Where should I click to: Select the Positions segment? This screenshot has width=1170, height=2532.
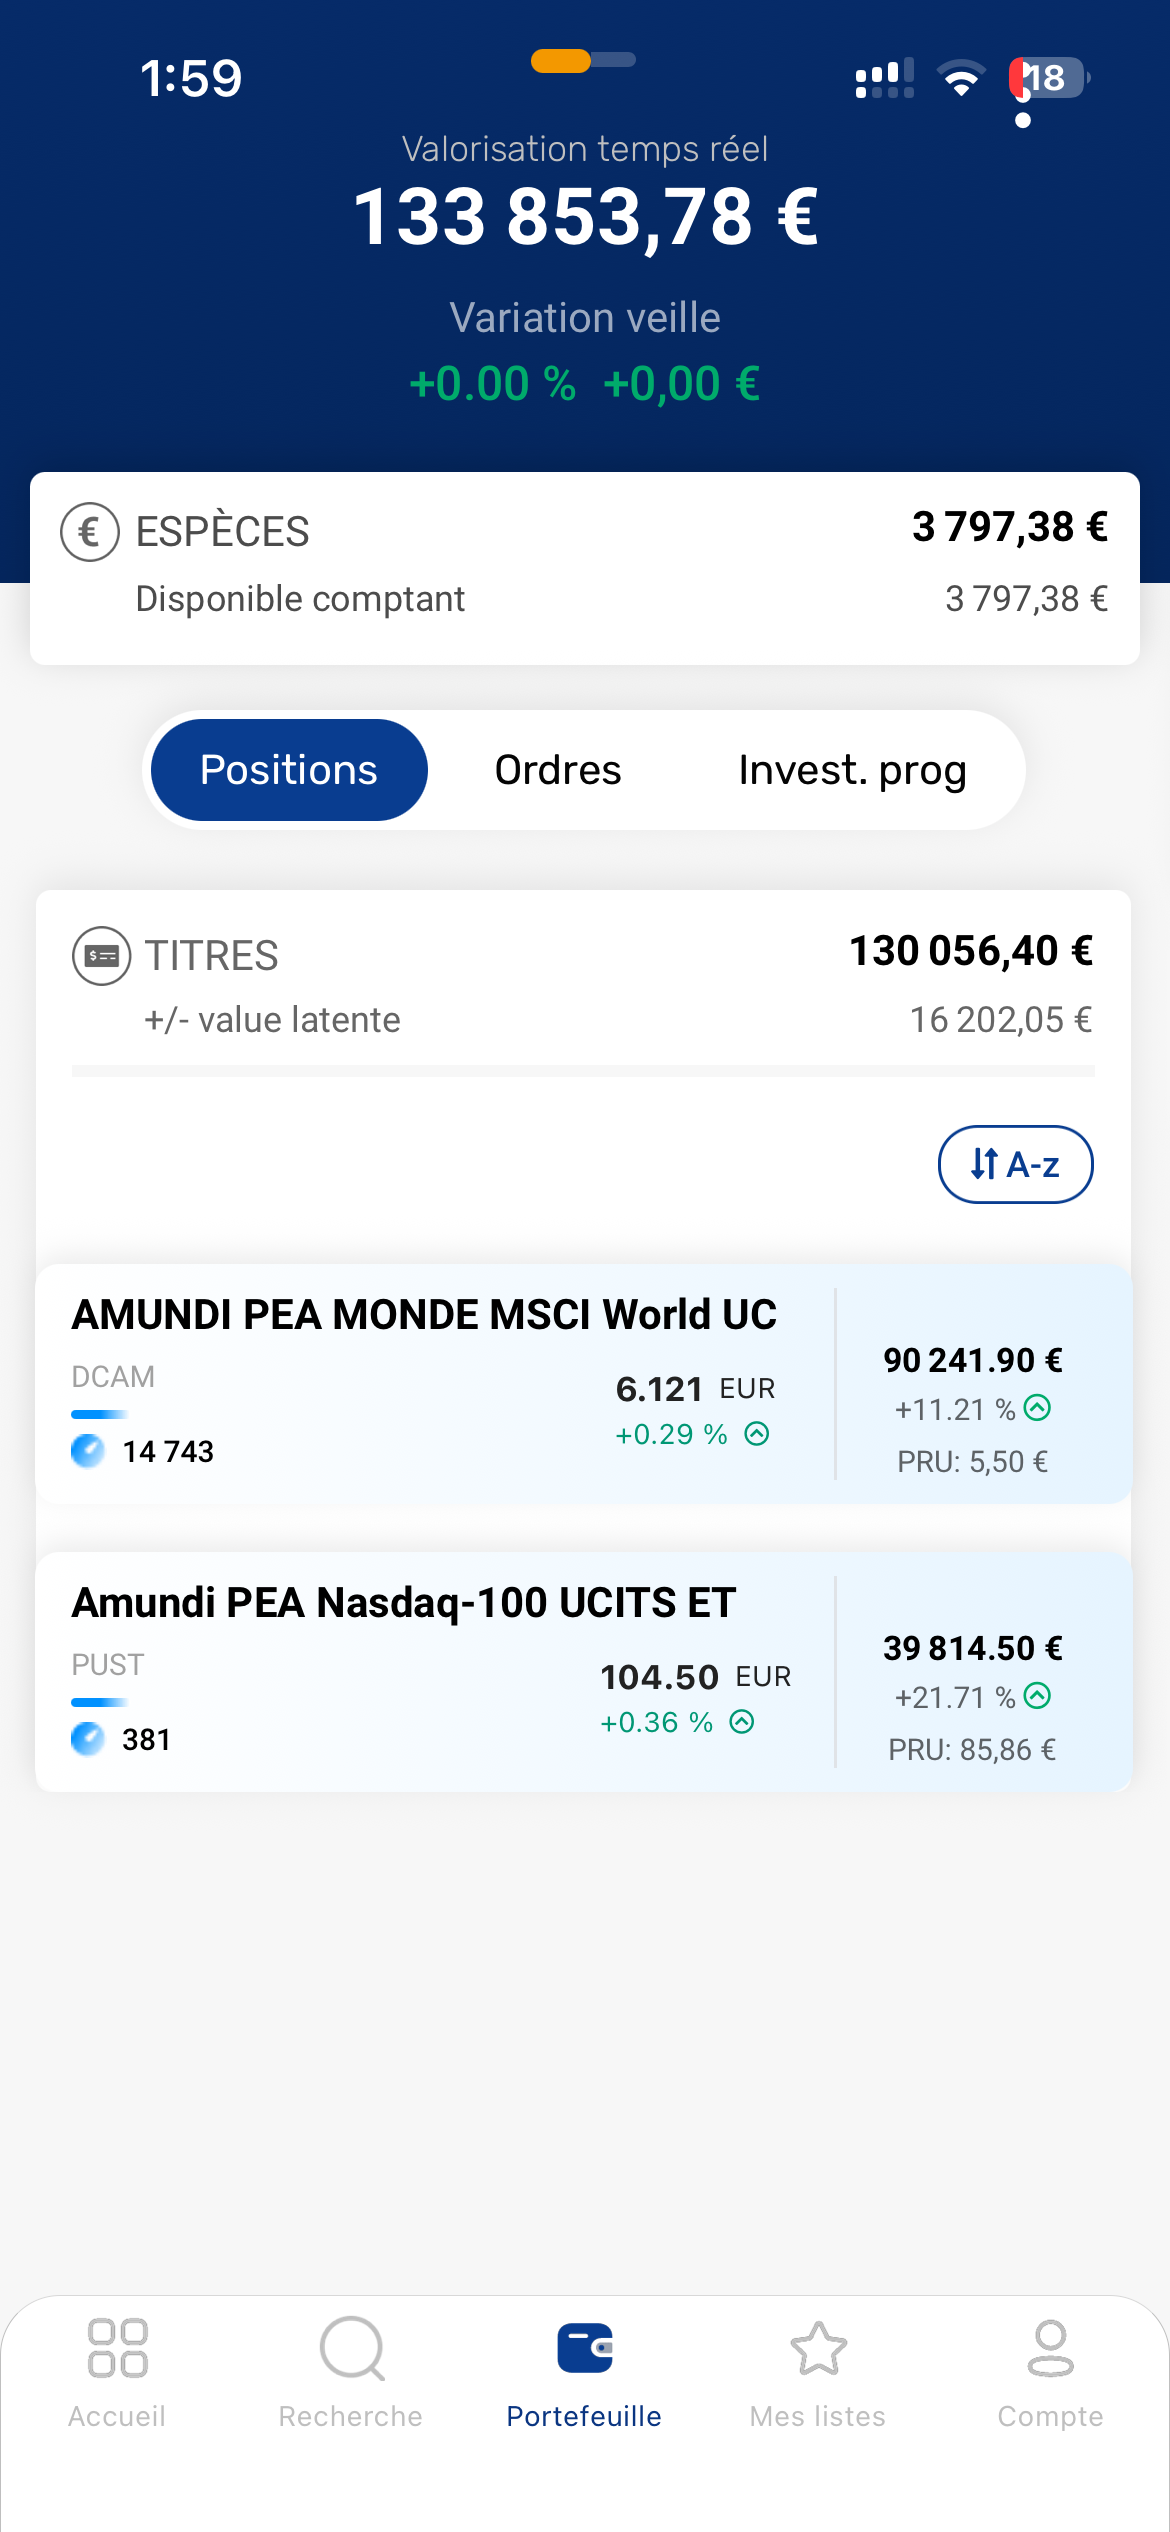tap(289, 770)
